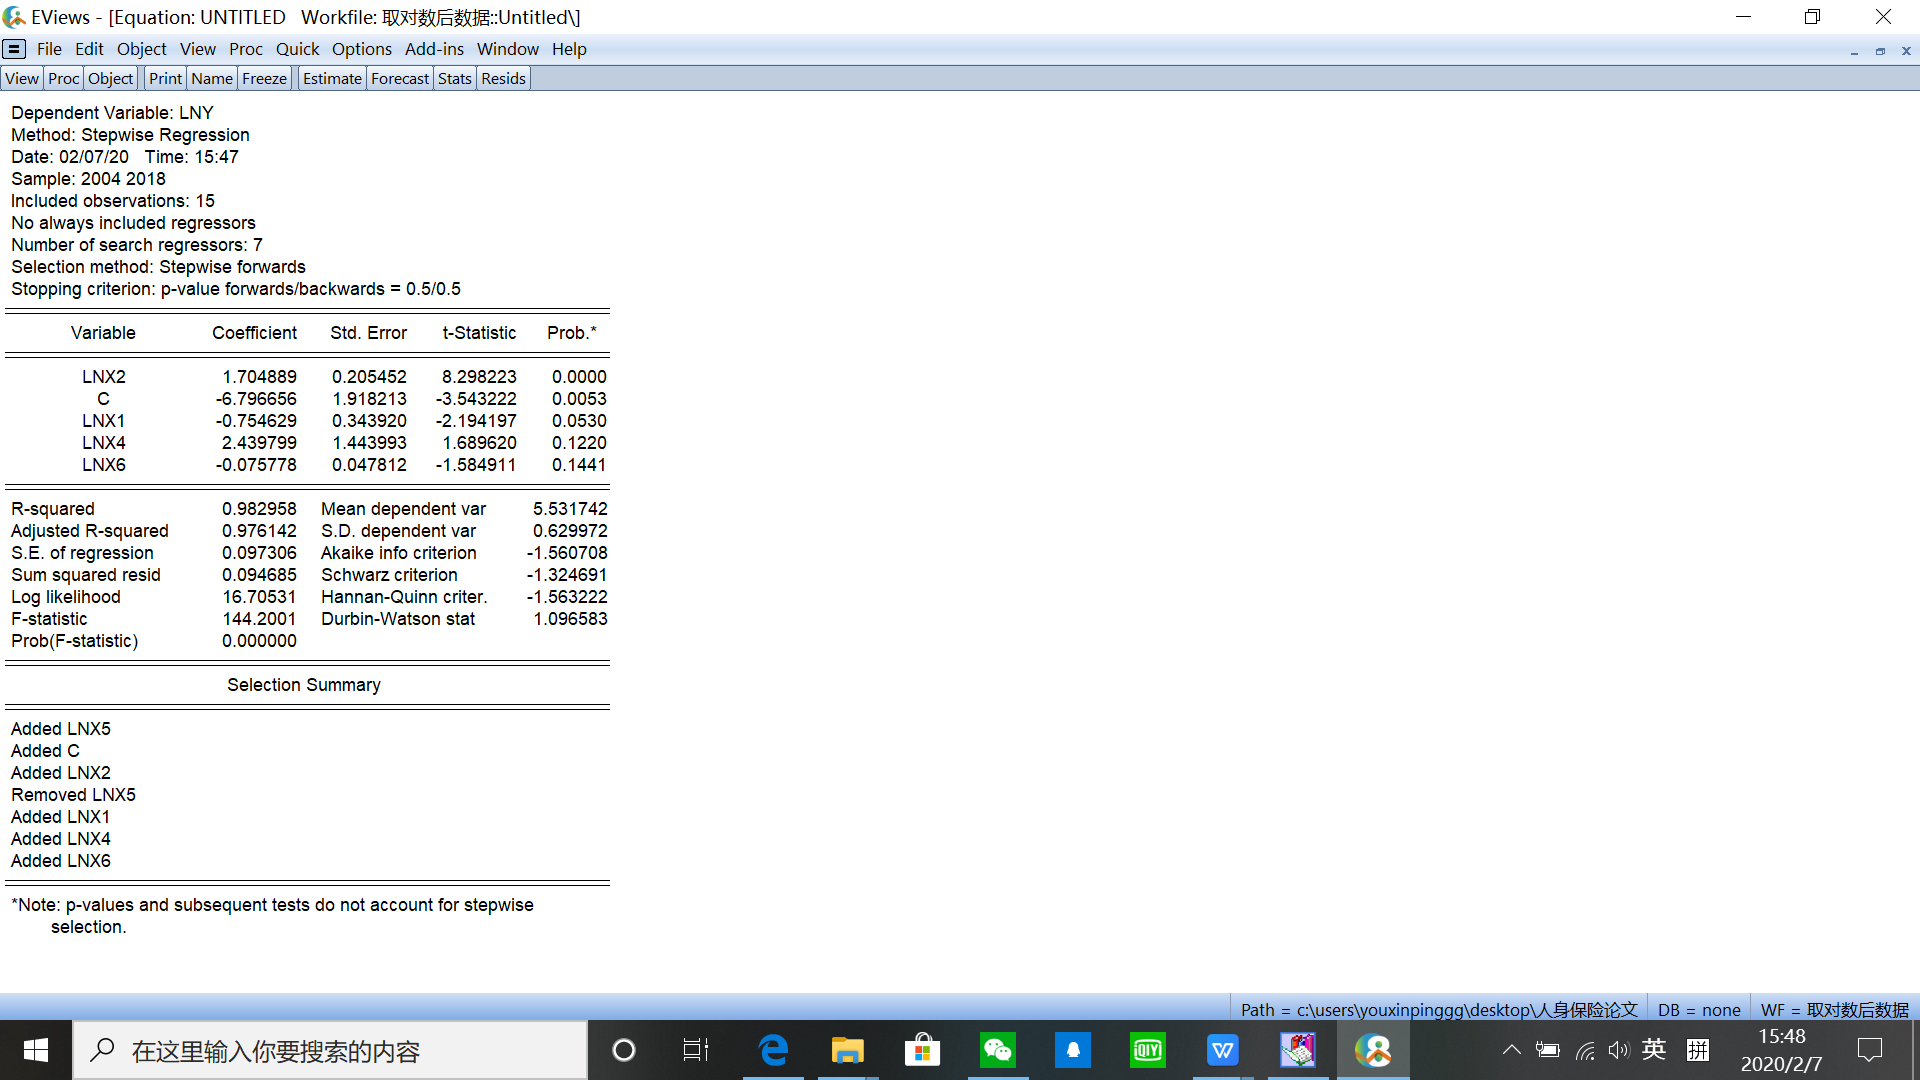Click the Forecast toolbar button

(x=399, y=79)
